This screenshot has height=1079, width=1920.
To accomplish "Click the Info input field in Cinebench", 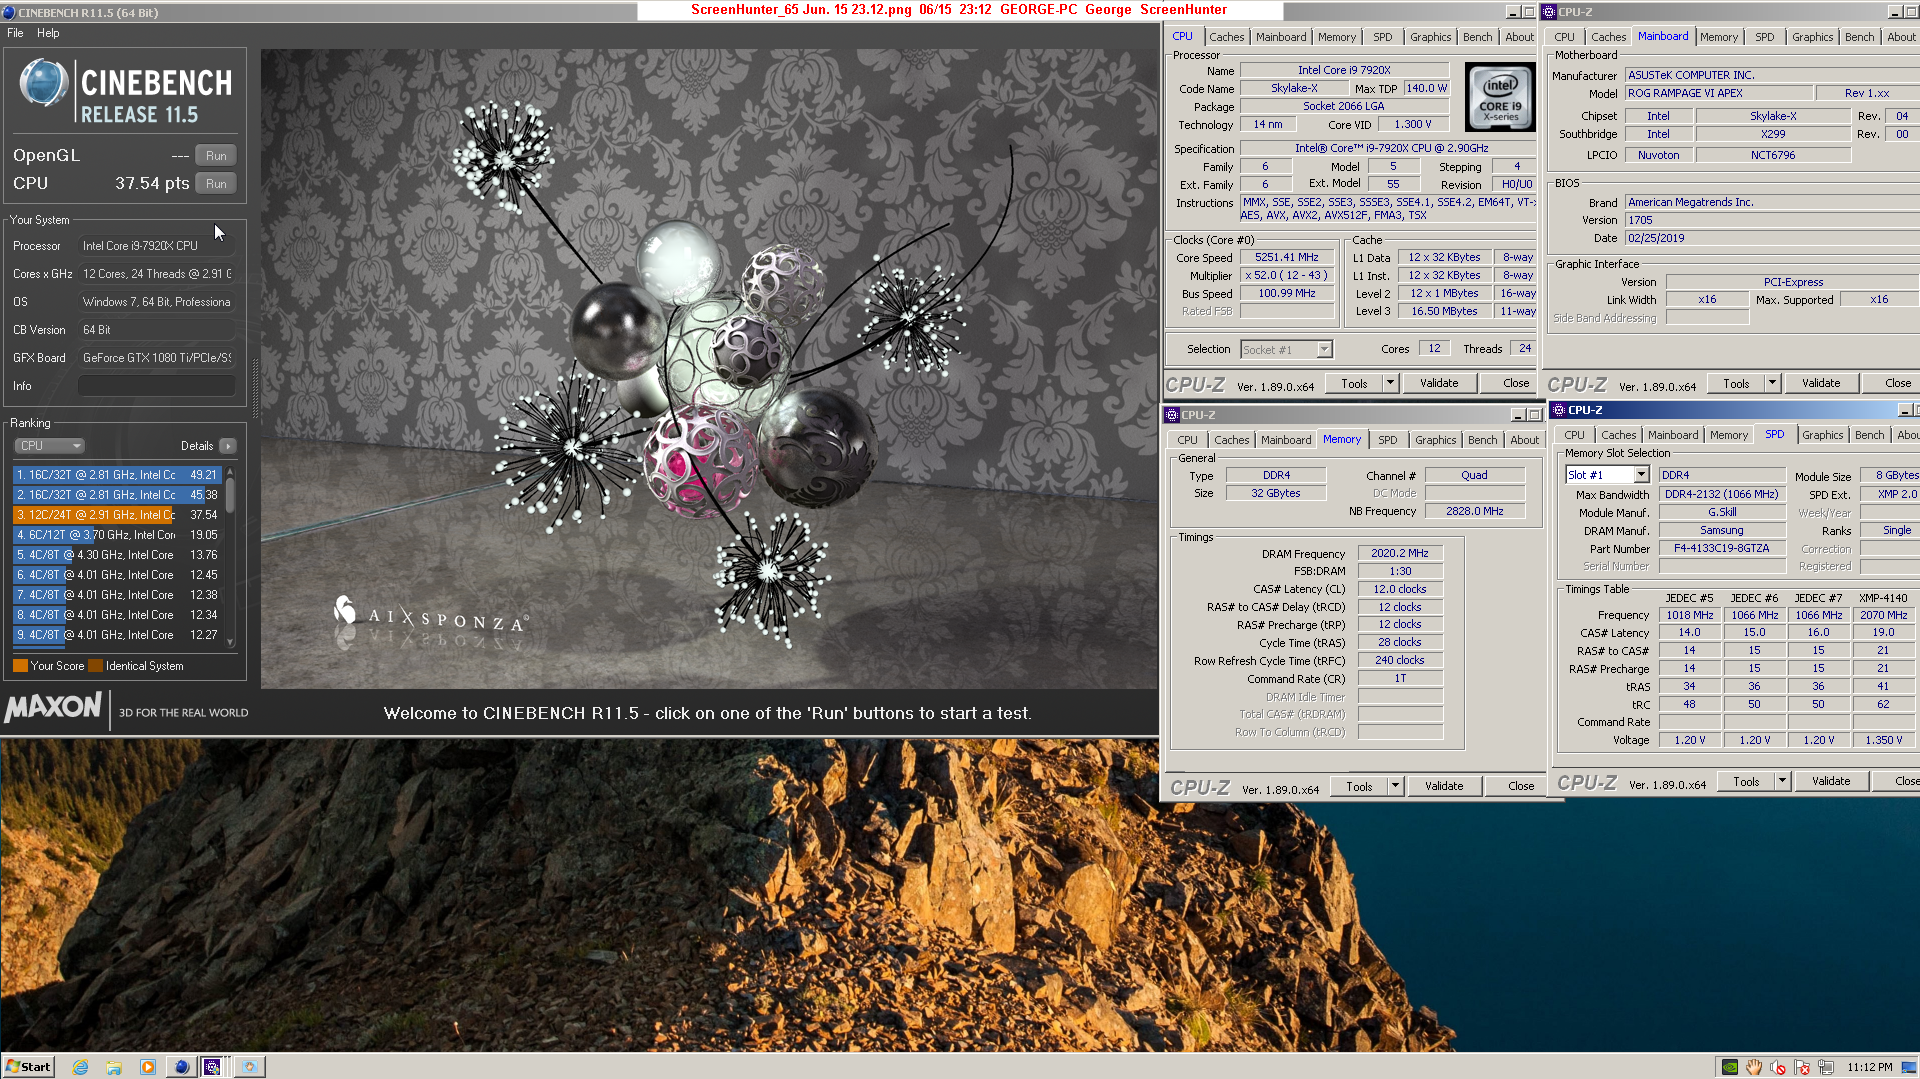I will point(157,386).
